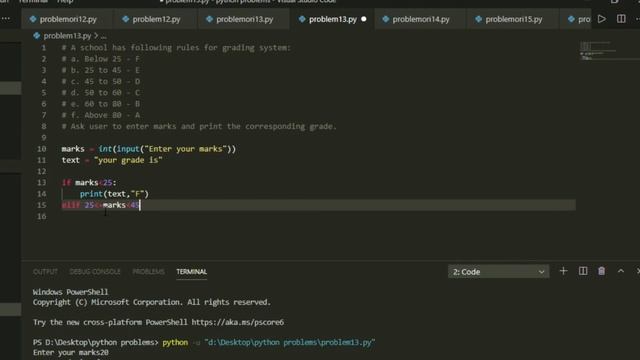640x360 pixels.
Task: Open the PROBLEMS panel tab
Action: pyautogui.click(x=149, y=272)
